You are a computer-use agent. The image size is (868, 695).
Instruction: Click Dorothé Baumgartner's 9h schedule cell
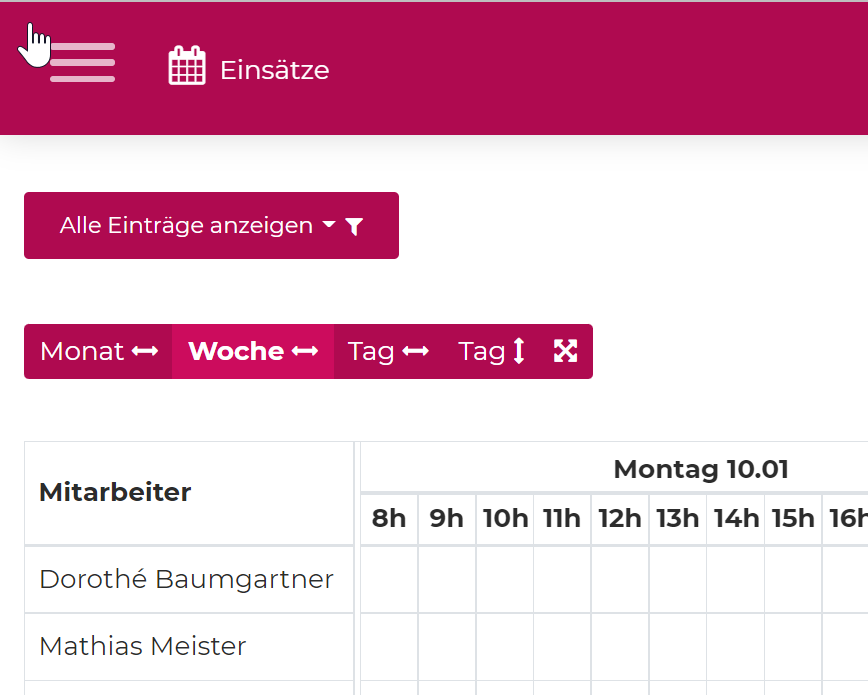447,579
